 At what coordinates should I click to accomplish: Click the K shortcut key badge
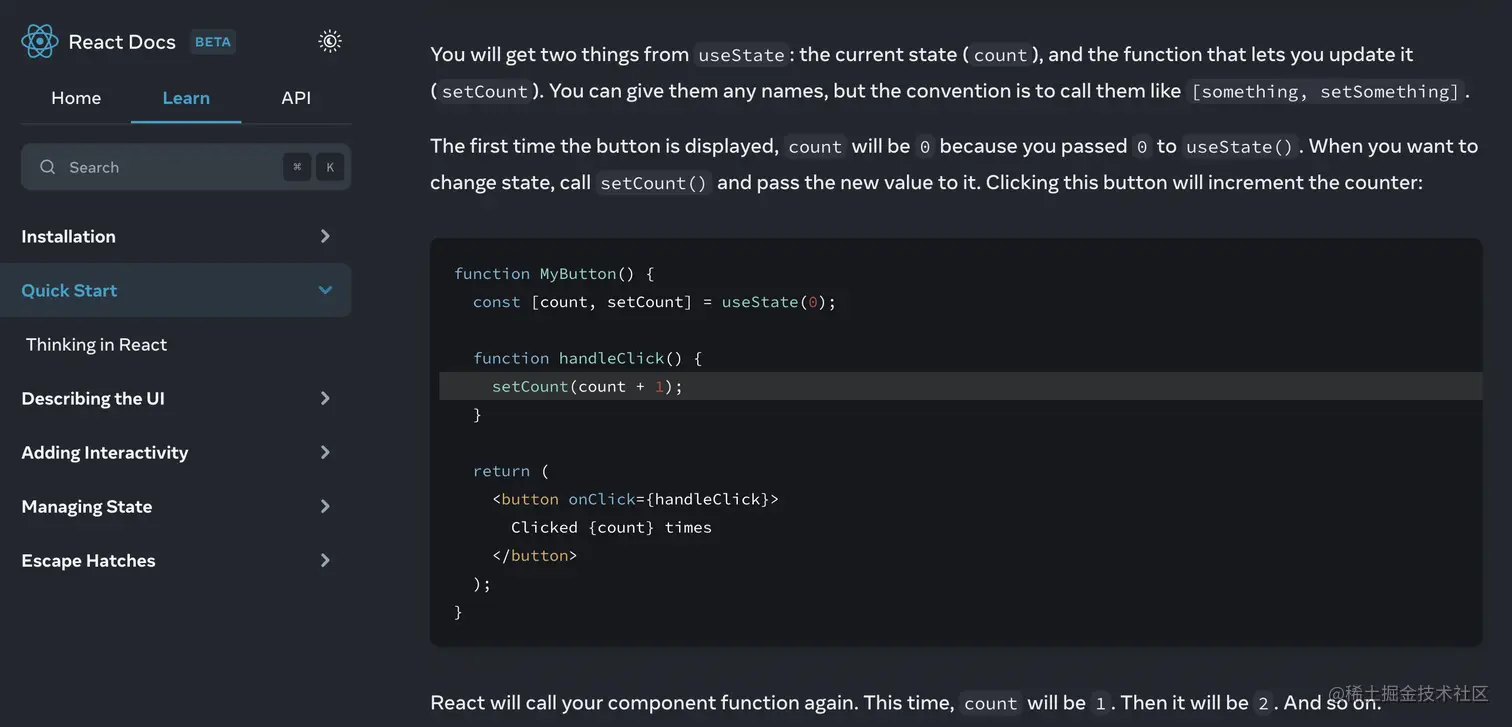point(330,167)
